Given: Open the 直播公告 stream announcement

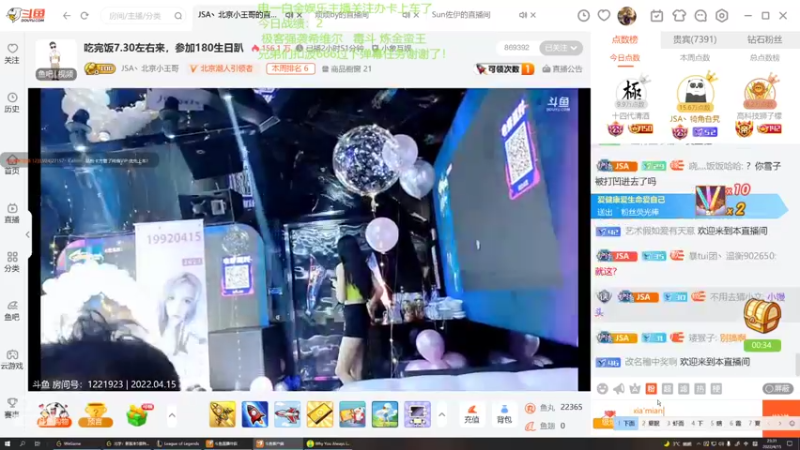Looking at the screenshot, I should point(562,68).
